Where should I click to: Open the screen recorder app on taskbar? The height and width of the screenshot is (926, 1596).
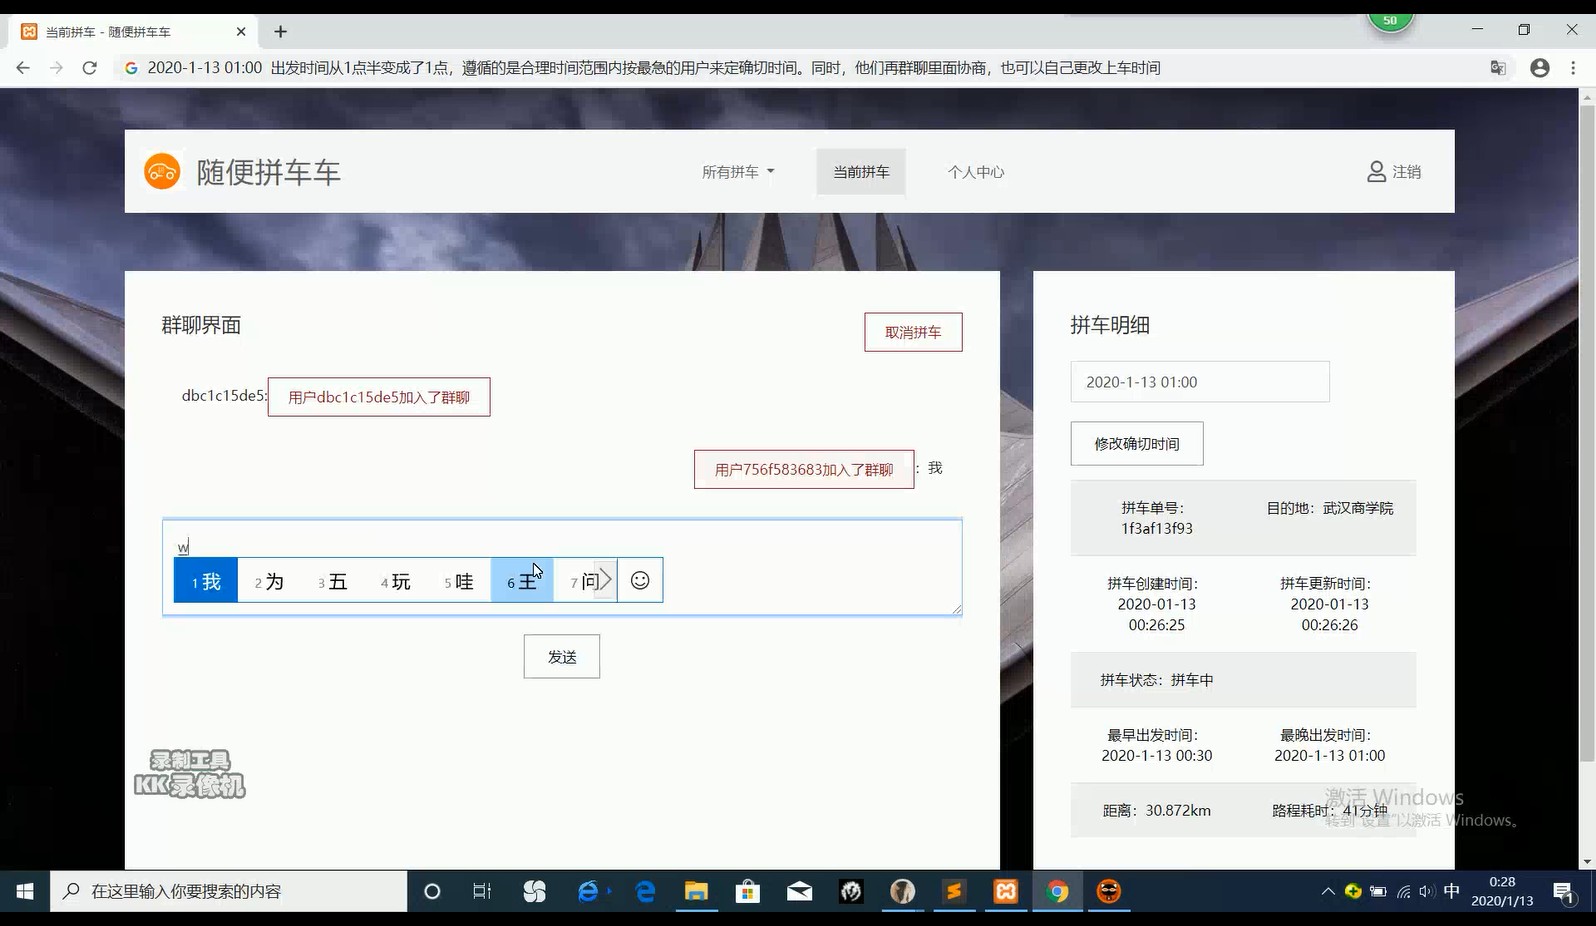1109,891
